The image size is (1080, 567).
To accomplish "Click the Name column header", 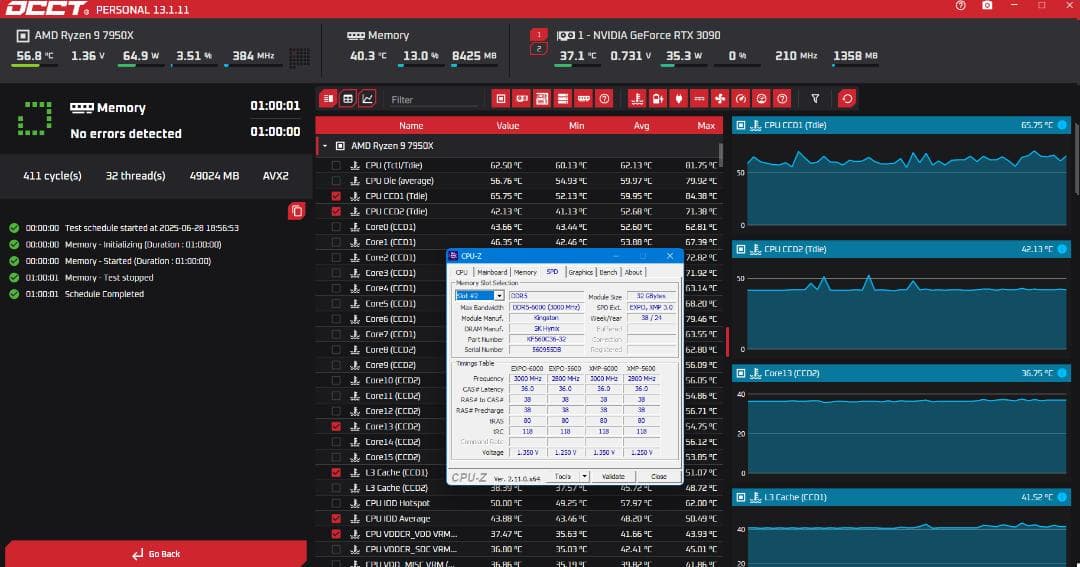I will click(x=411, y=125).
